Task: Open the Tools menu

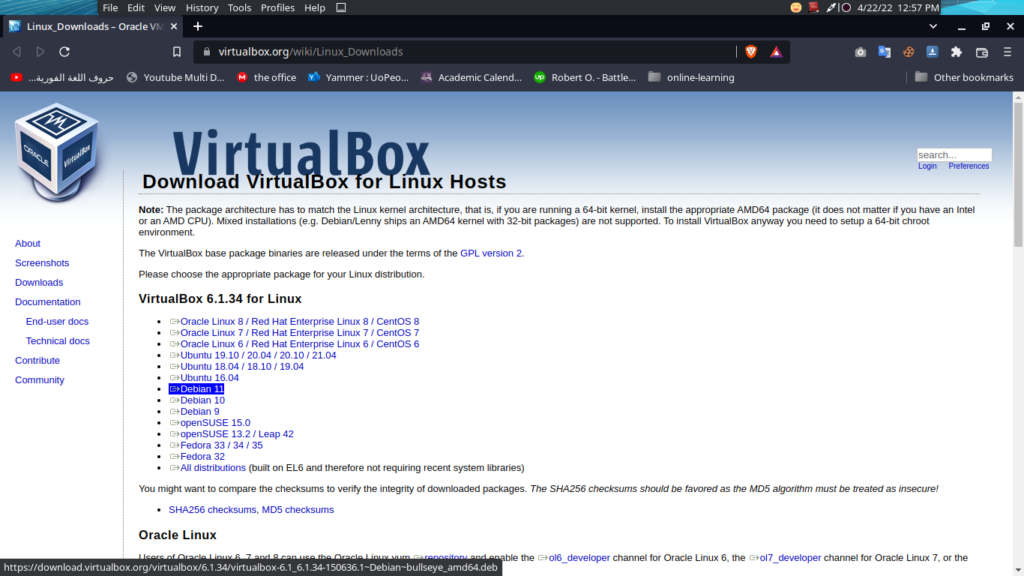Action: click(x=239, y=7)
